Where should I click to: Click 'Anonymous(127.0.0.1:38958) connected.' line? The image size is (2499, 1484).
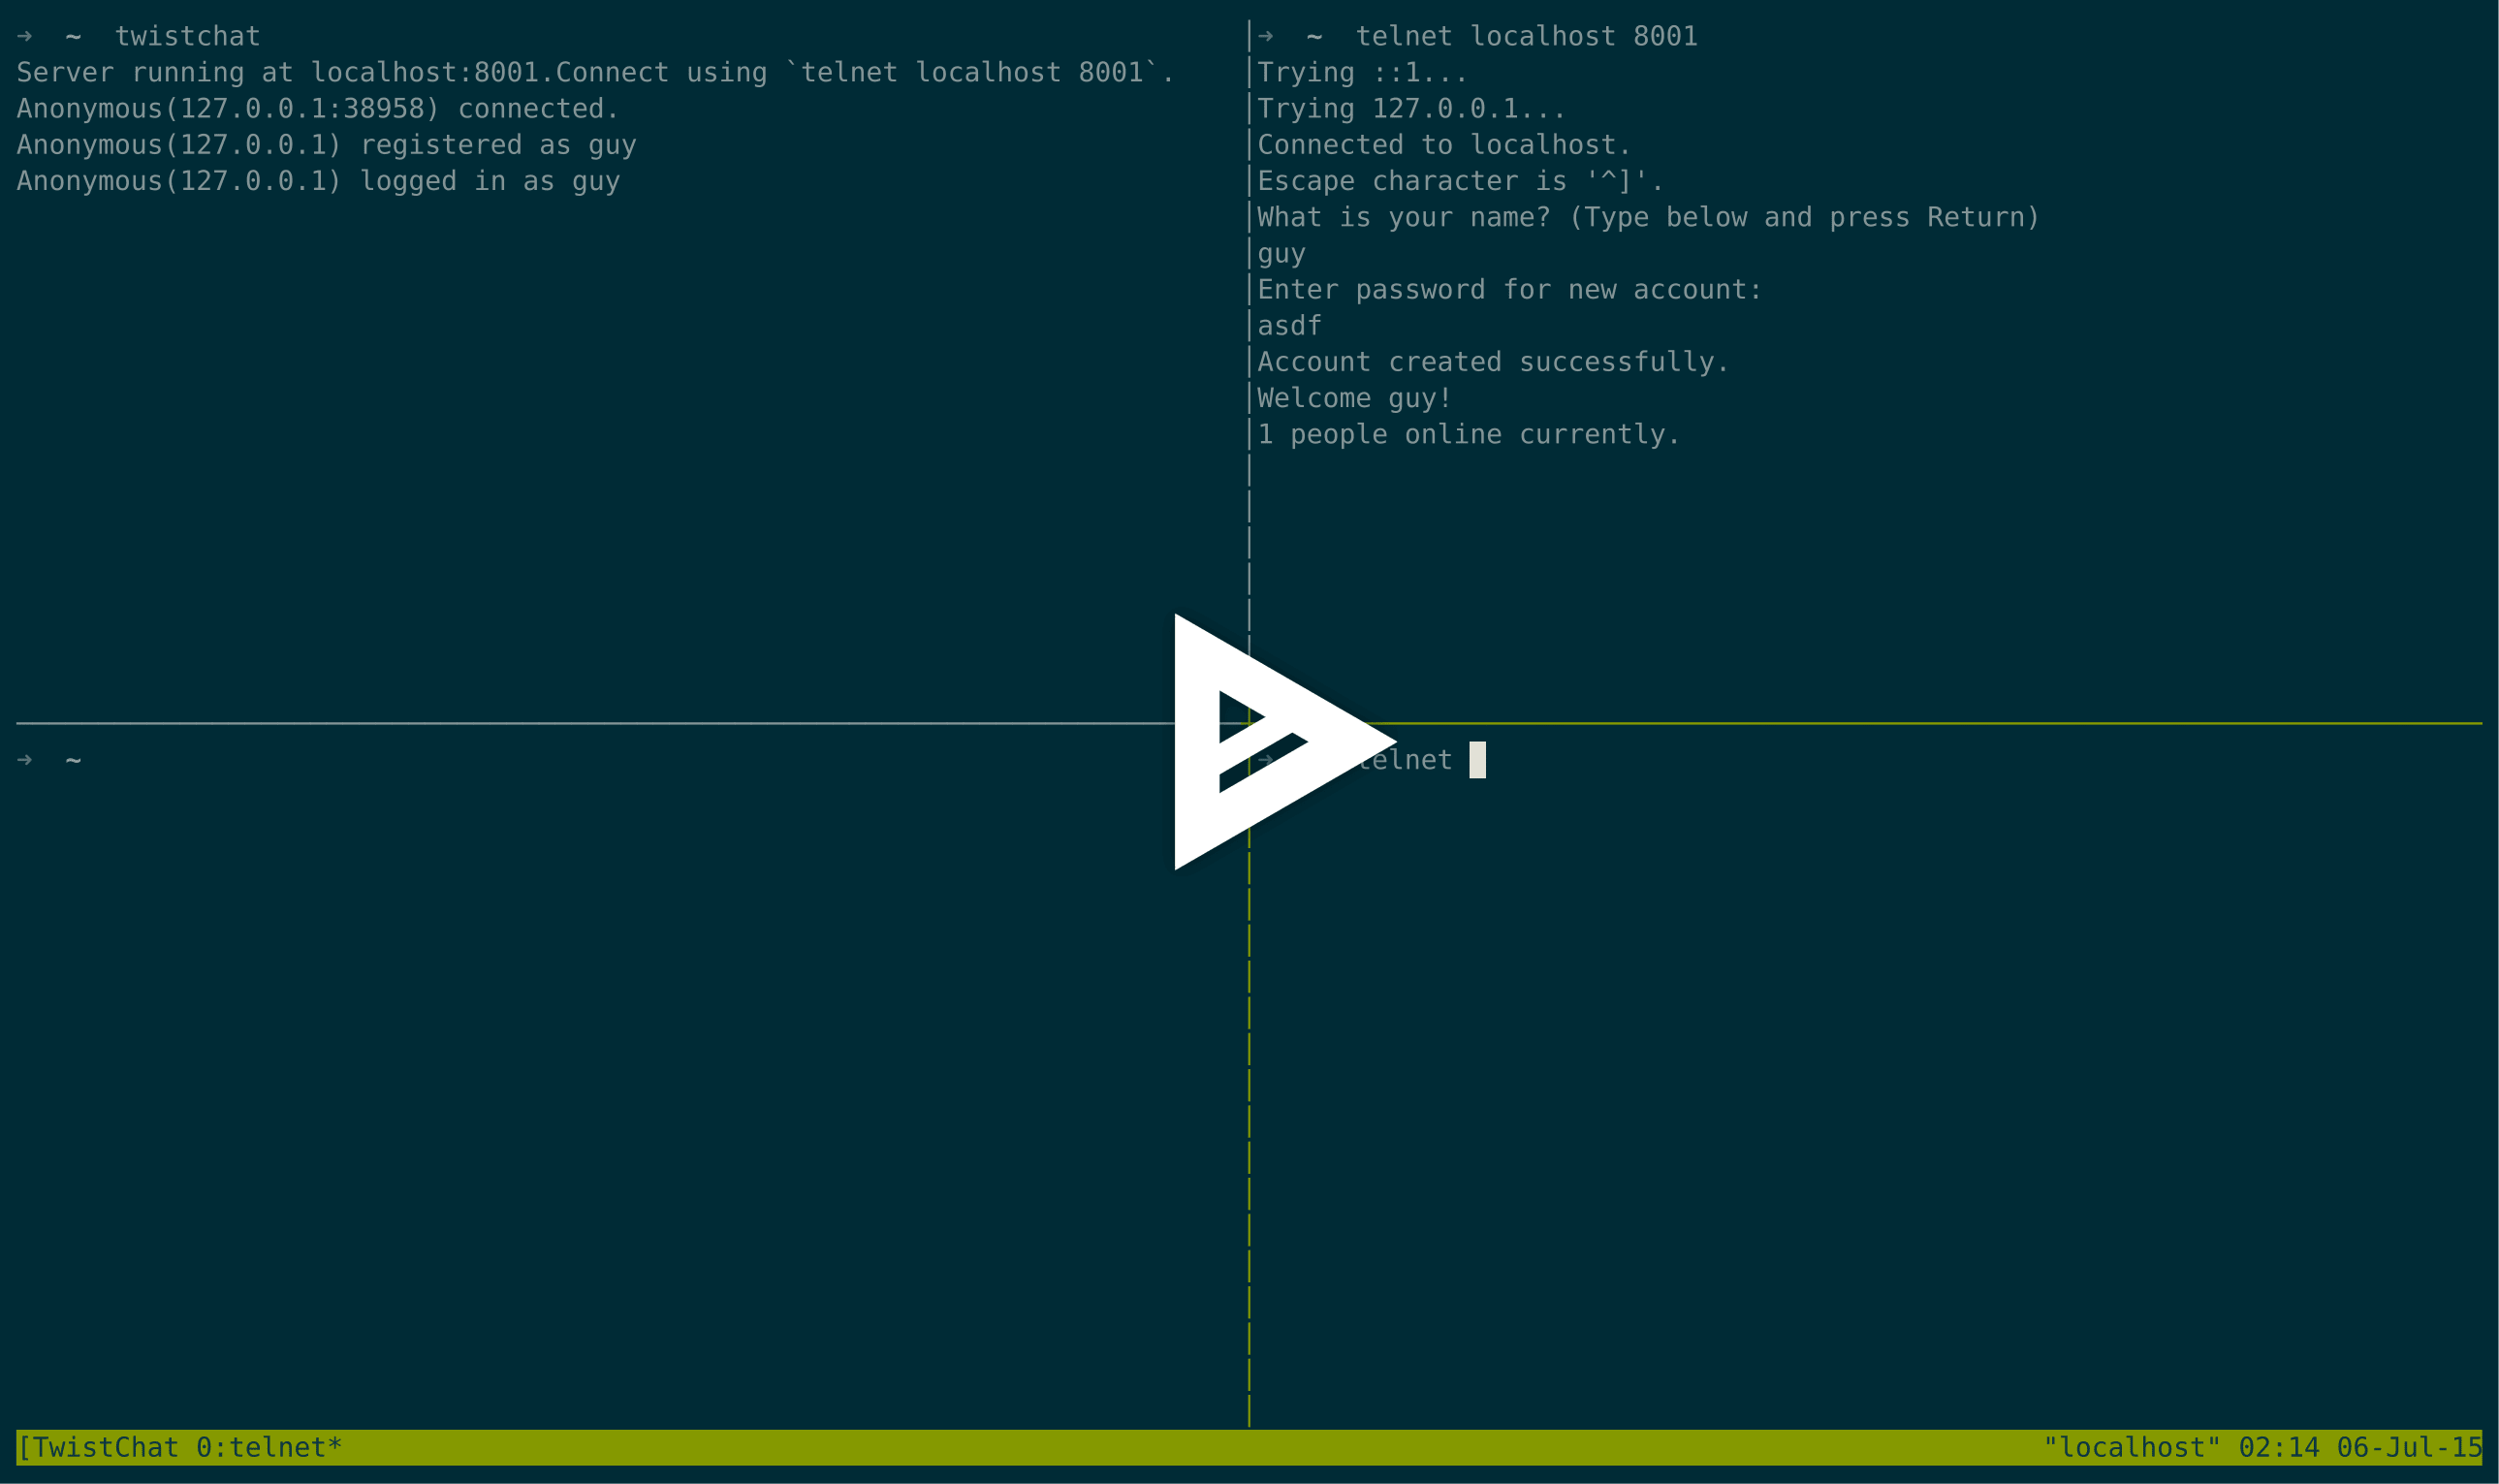click(318, 109)
